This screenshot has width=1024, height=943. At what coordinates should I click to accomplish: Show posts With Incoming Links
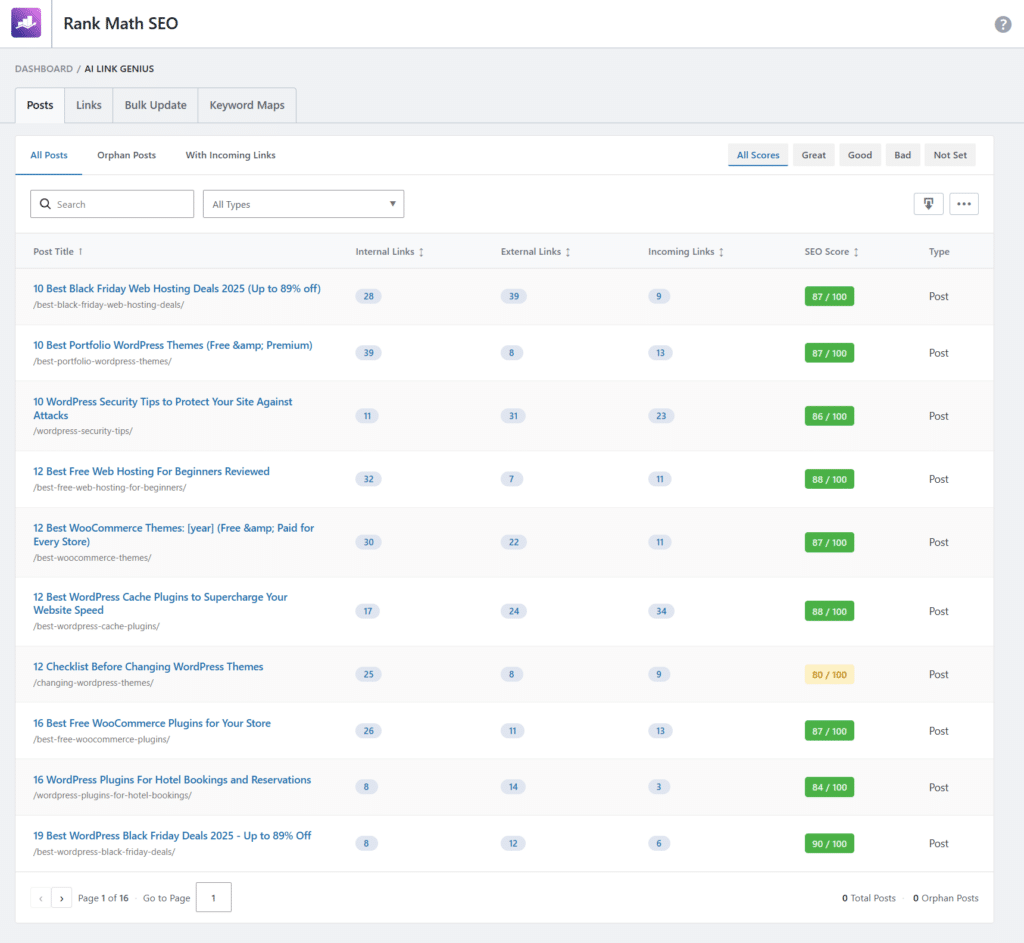231,155
